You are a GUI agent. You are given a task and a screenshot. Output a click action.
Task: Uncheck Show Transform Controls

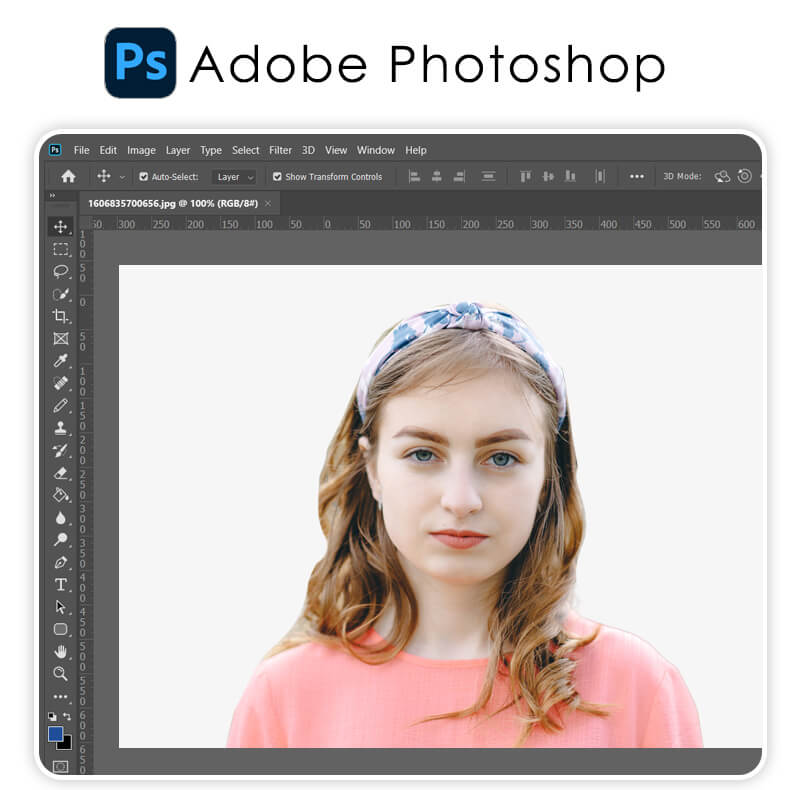[277, 176]
